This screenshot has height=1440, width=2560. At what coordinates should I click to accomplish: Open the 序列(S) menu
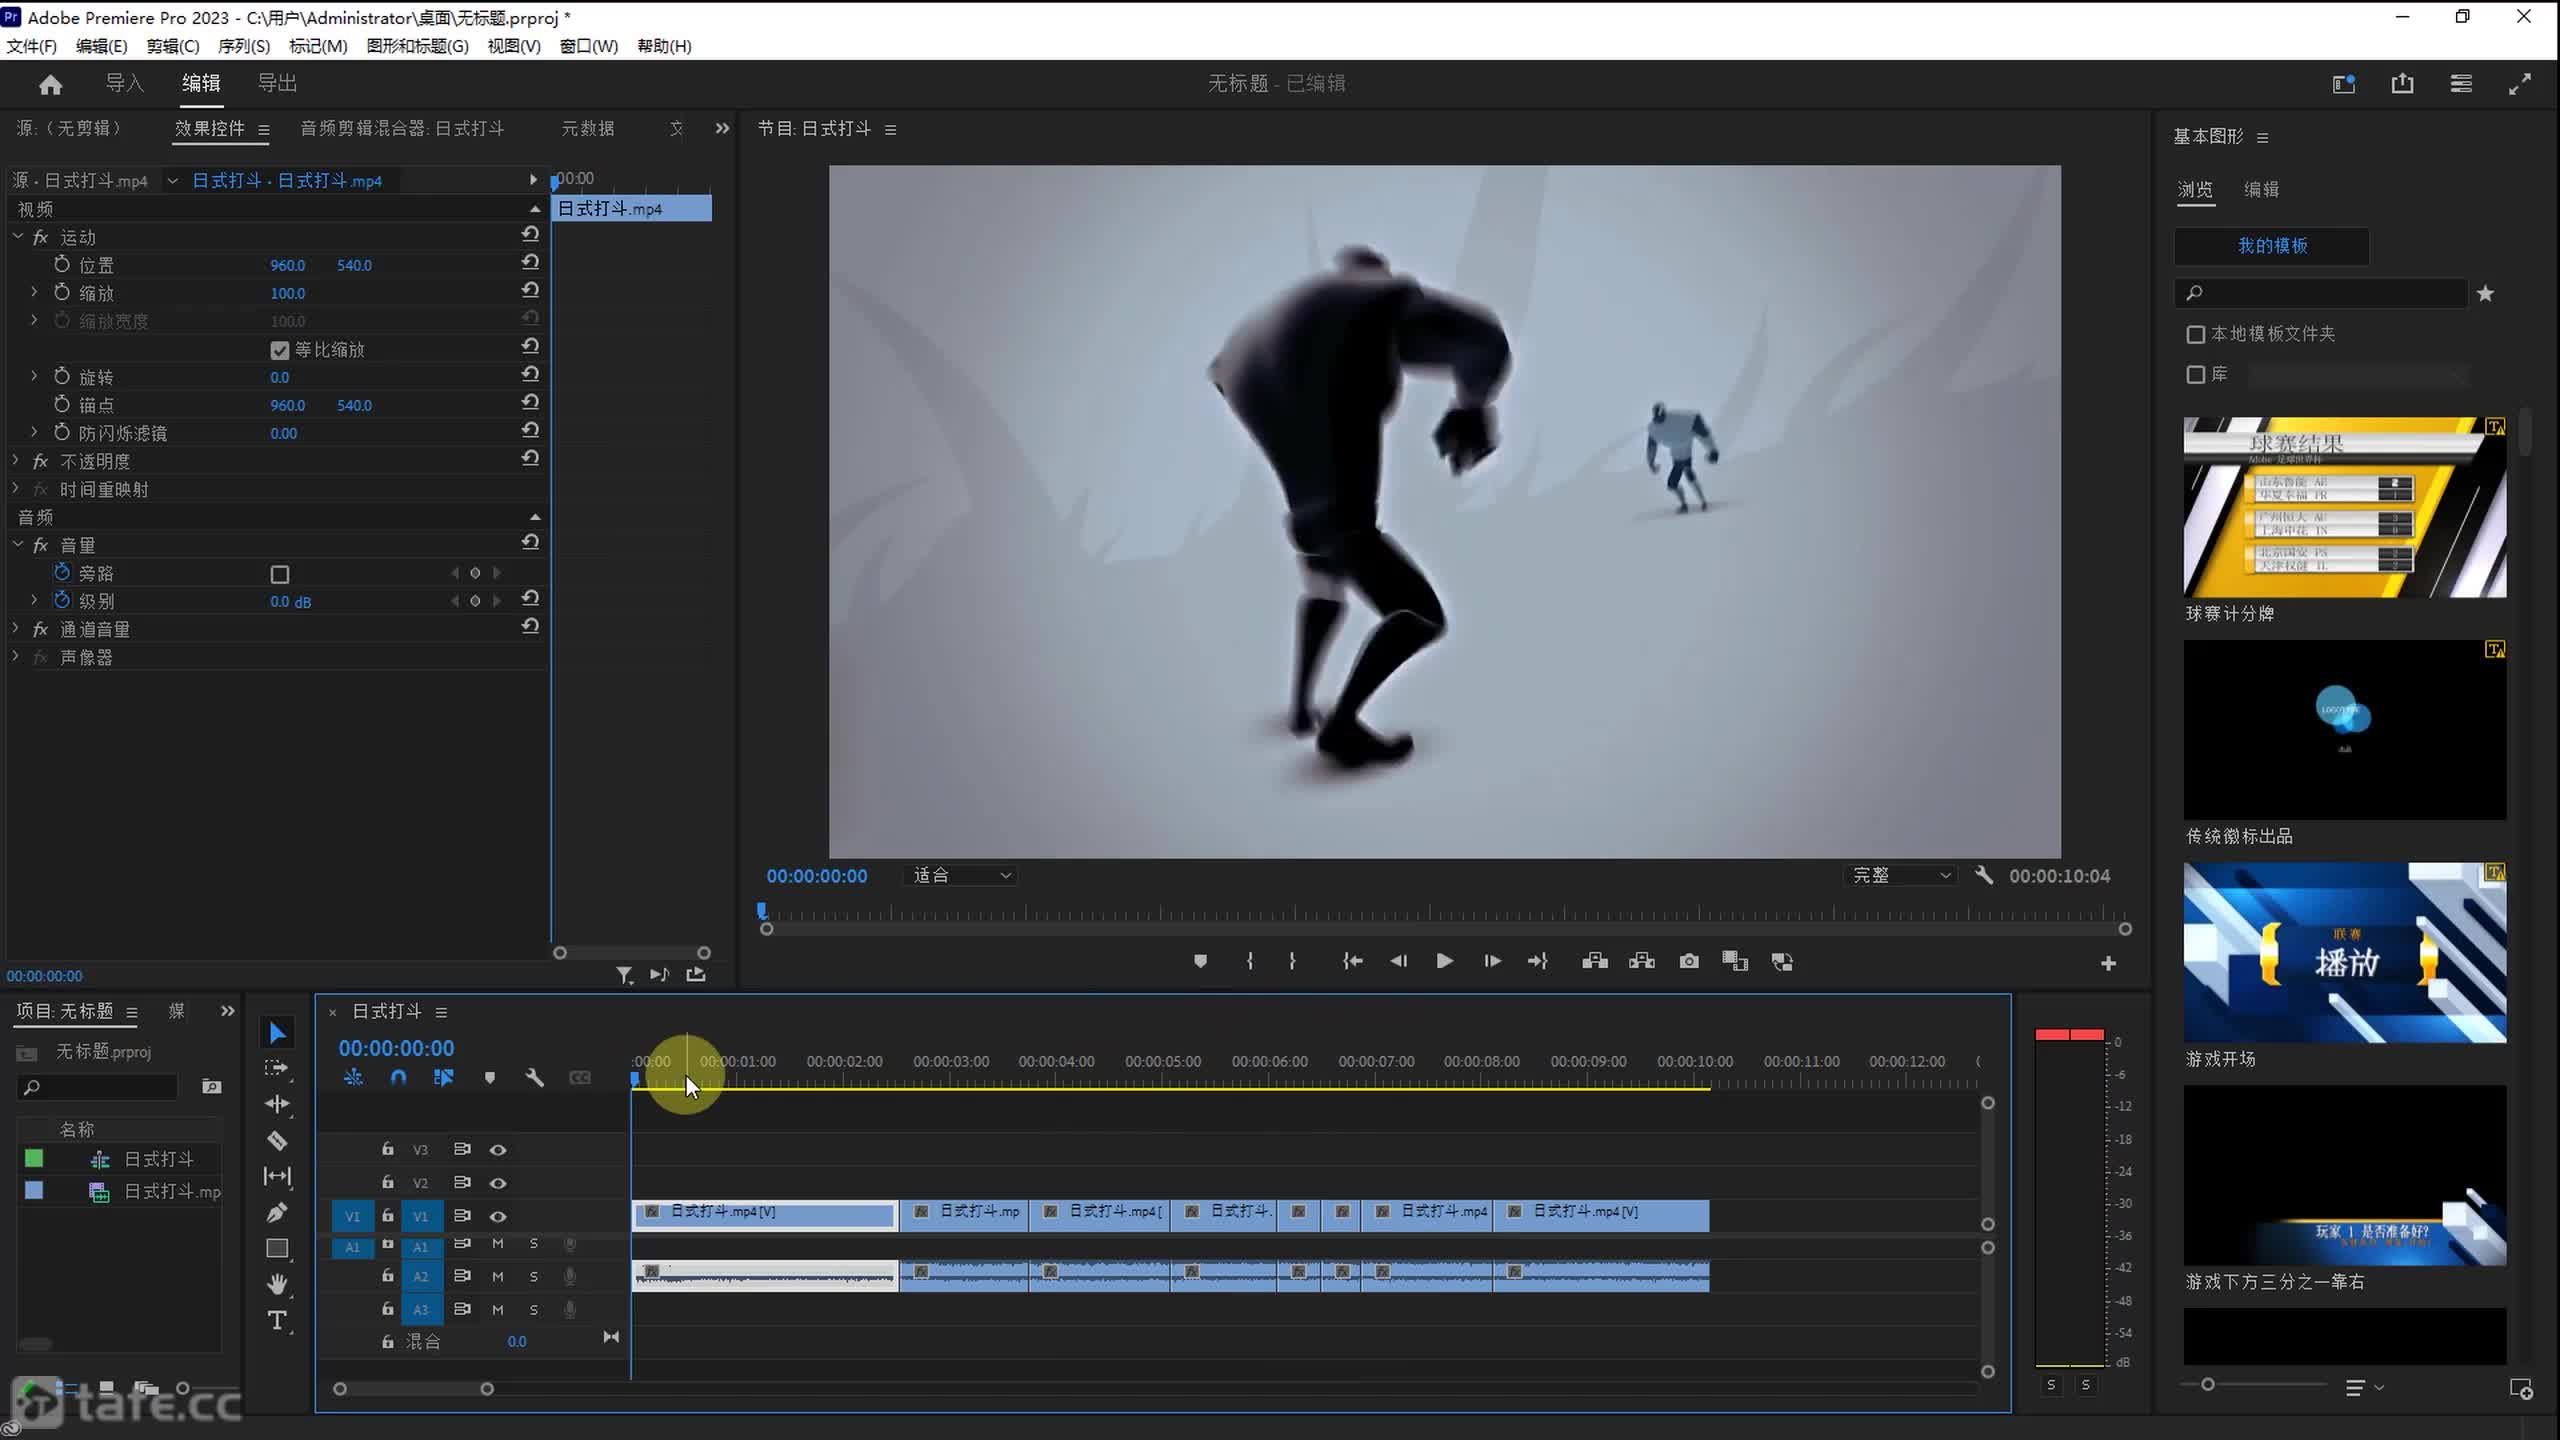pyautogui.click(x=243, y=46)
